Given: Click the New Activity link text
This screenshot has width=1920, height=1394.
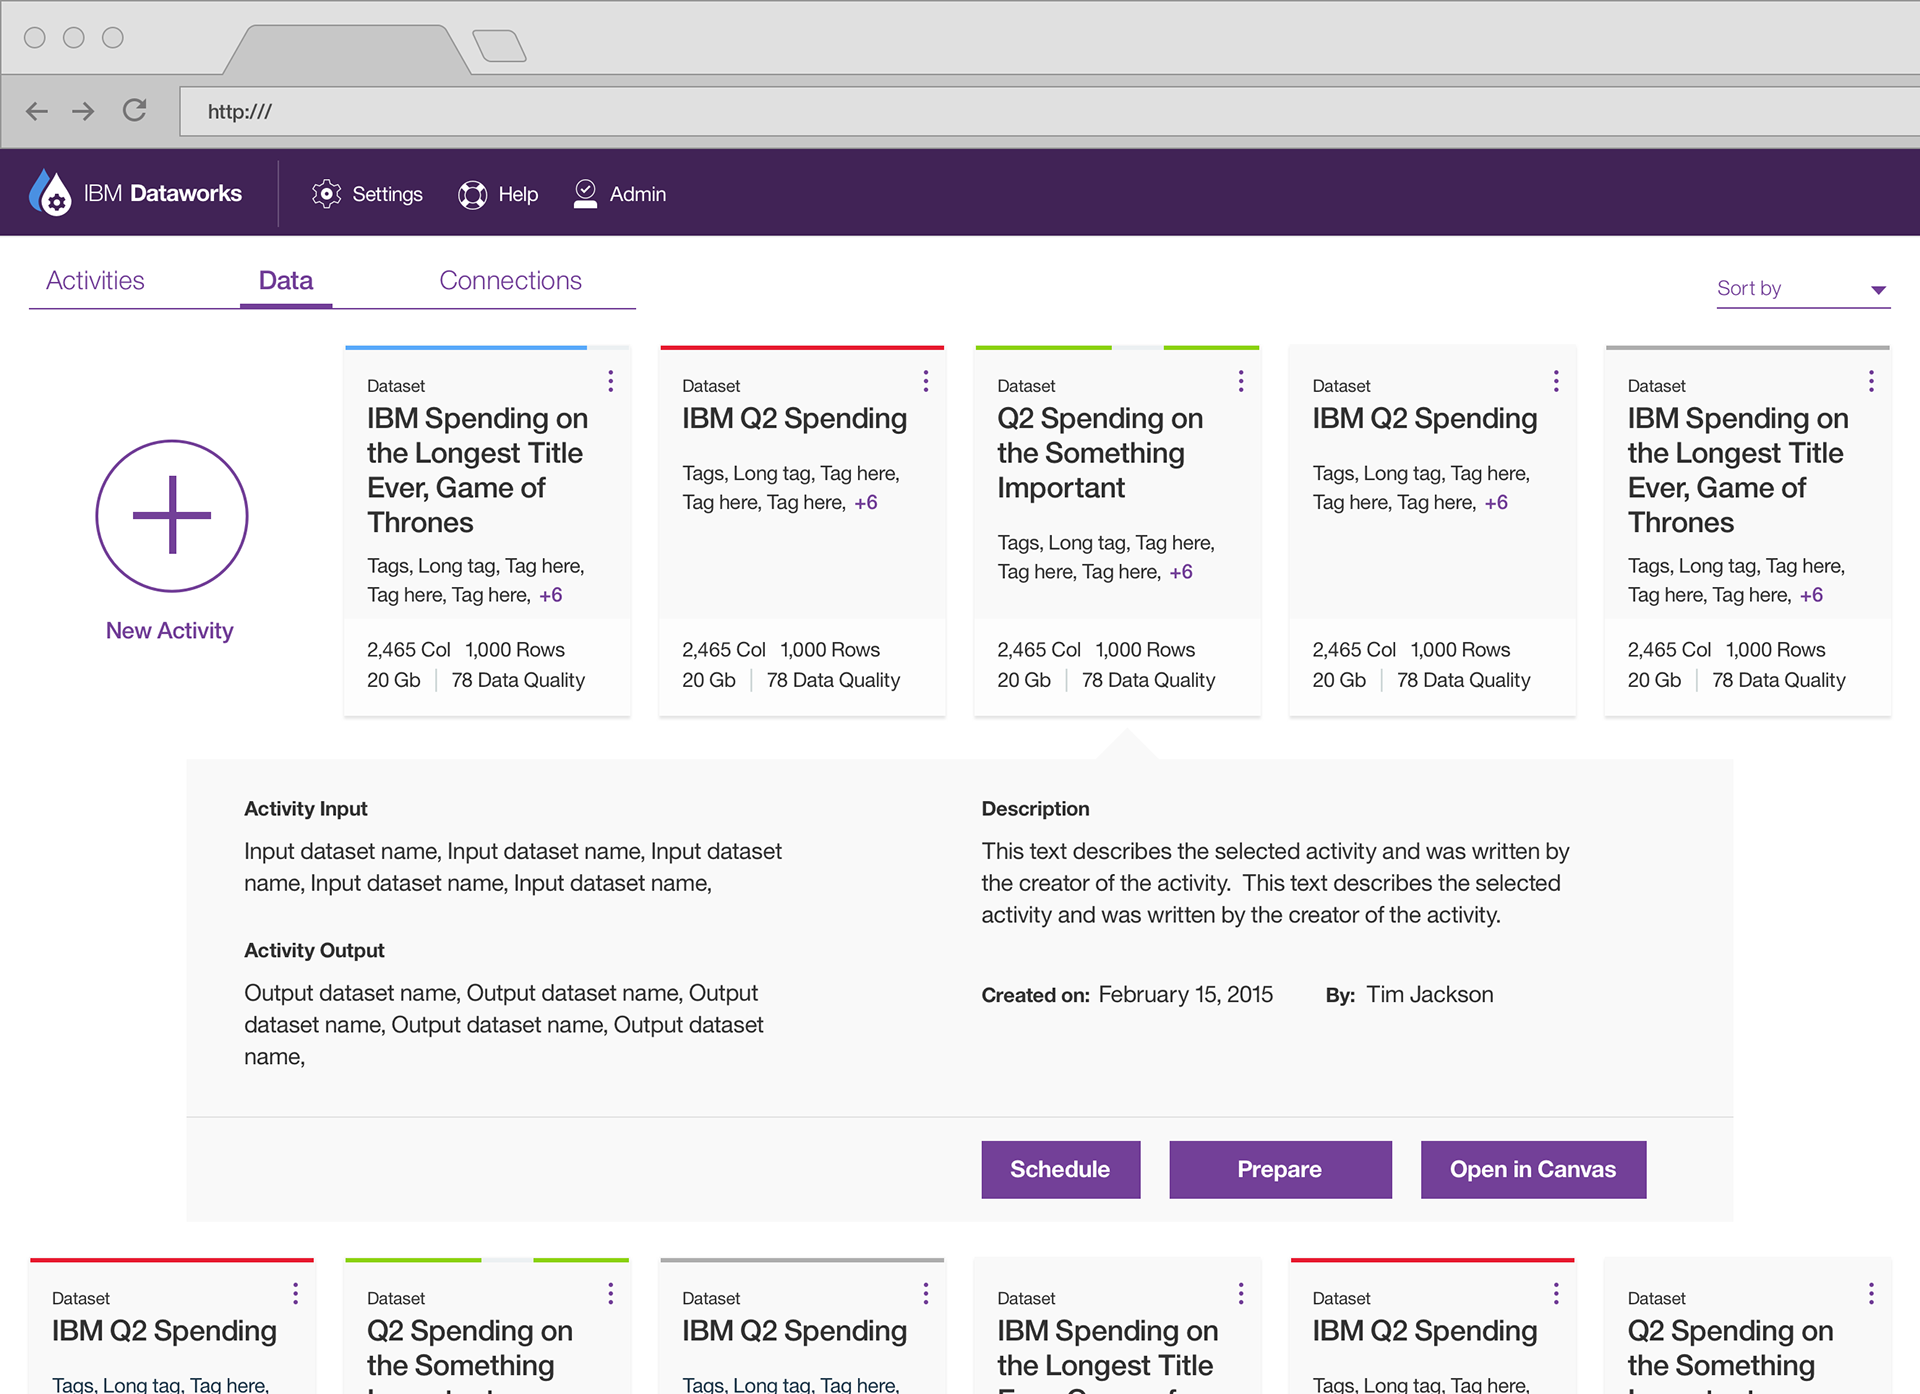Looking at the screenshot, I should tap(169, 631).
